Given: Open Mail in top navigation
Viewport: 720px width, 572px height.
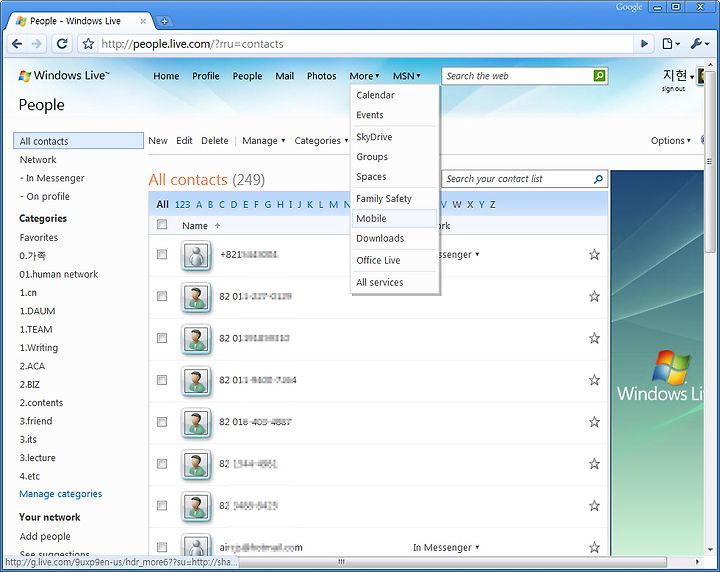Looking at the screenshot, I should [x=285, y=76].
